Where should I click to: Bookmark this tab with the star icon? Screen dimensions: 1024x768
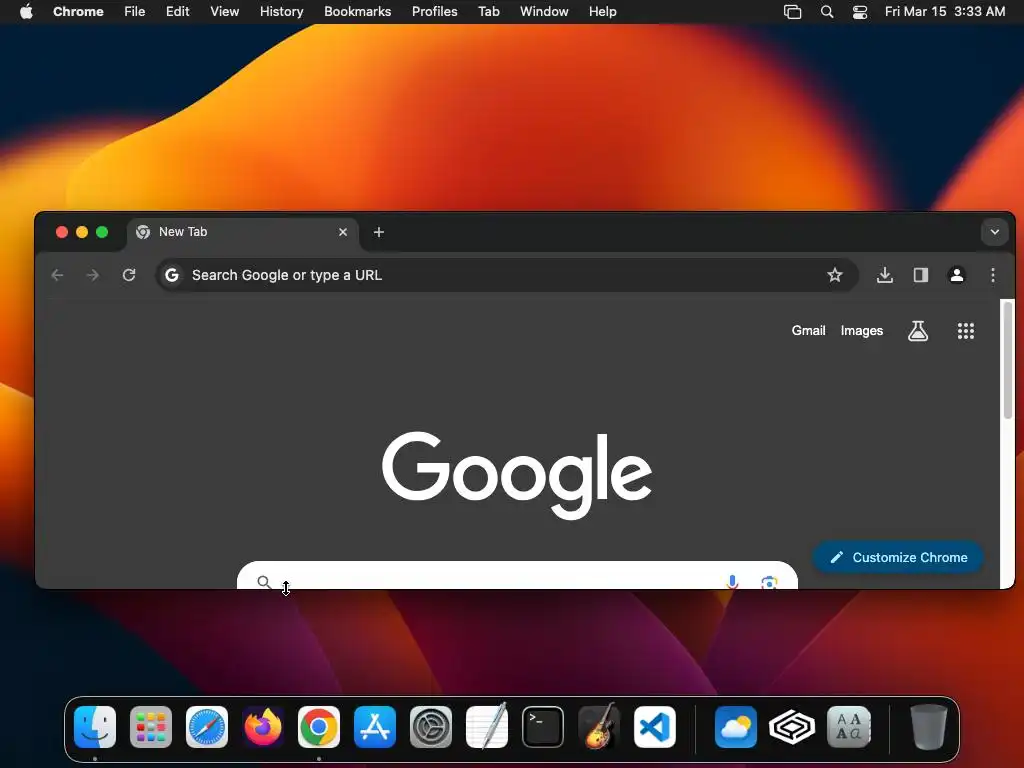pyautogui.click(x=835, y=275)
